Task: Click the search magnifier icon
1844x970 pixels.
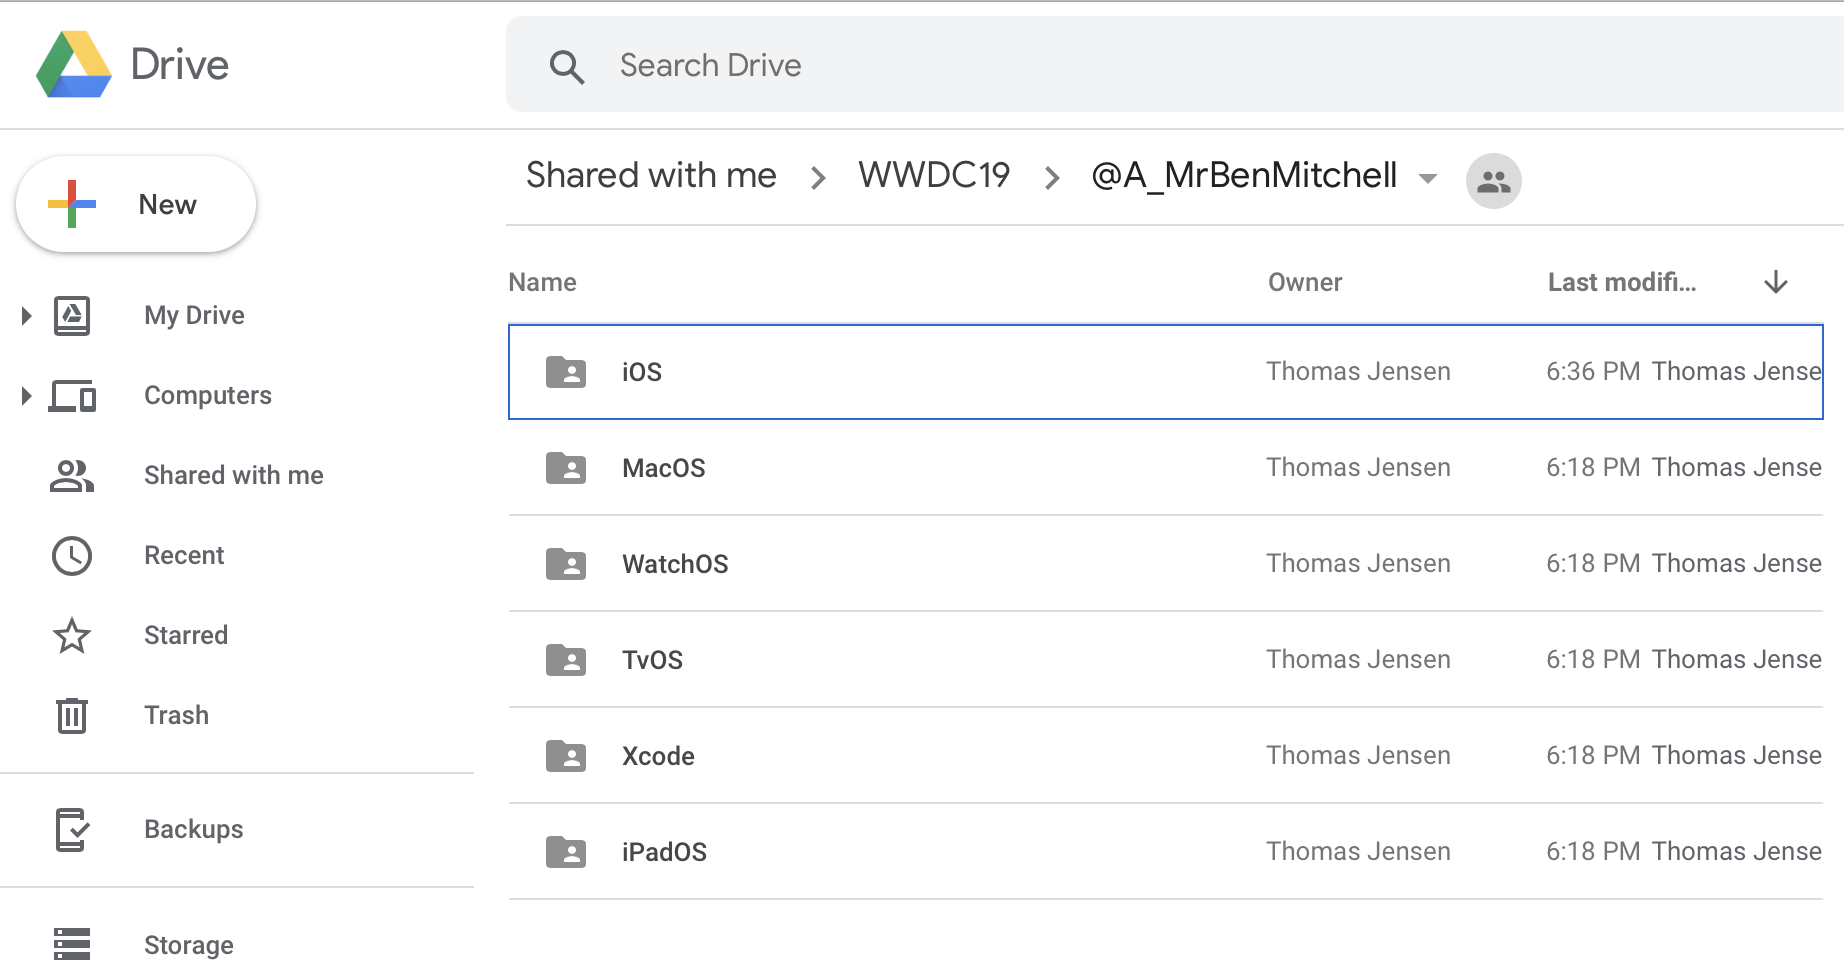Action: click(566, 66)
